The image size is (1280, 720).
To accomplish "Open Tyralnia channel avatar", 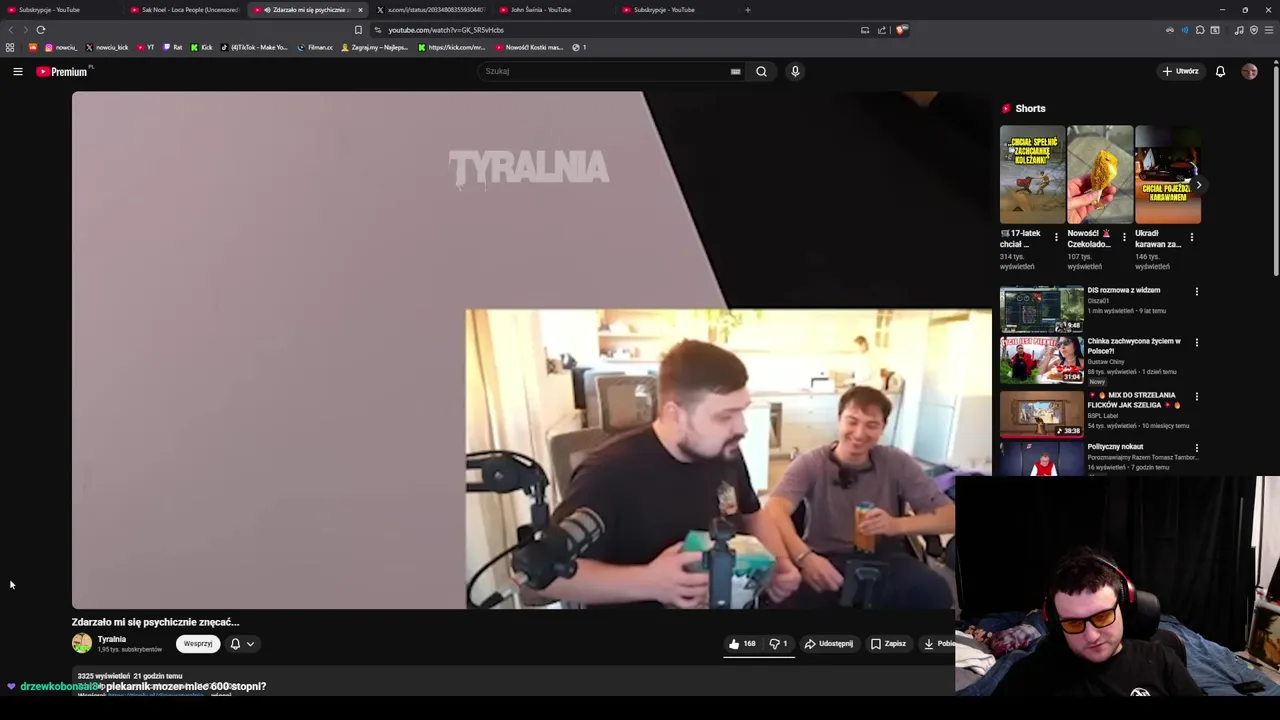I will pos(82,644).
